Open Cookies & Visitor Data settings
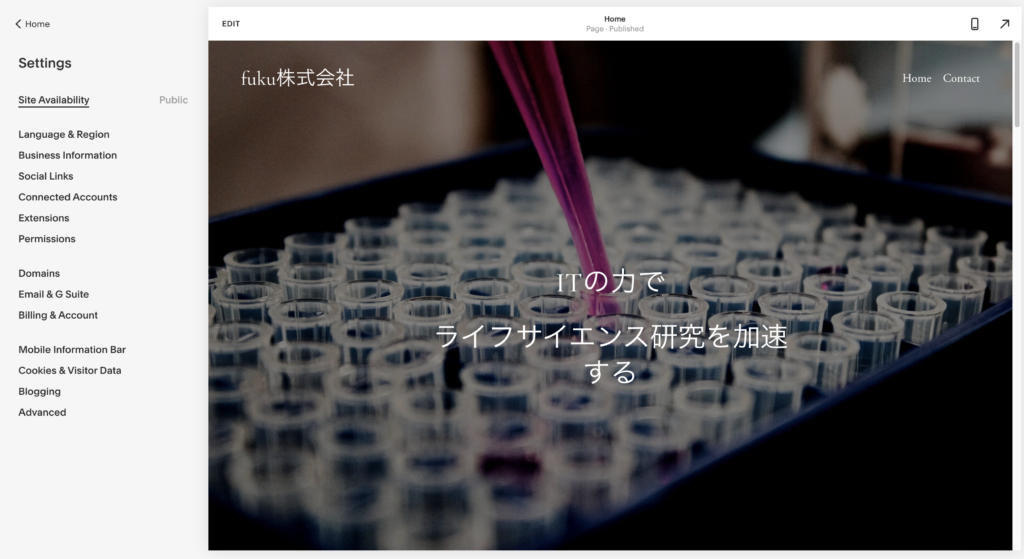 pyautogui.click(x=70, y=371)
